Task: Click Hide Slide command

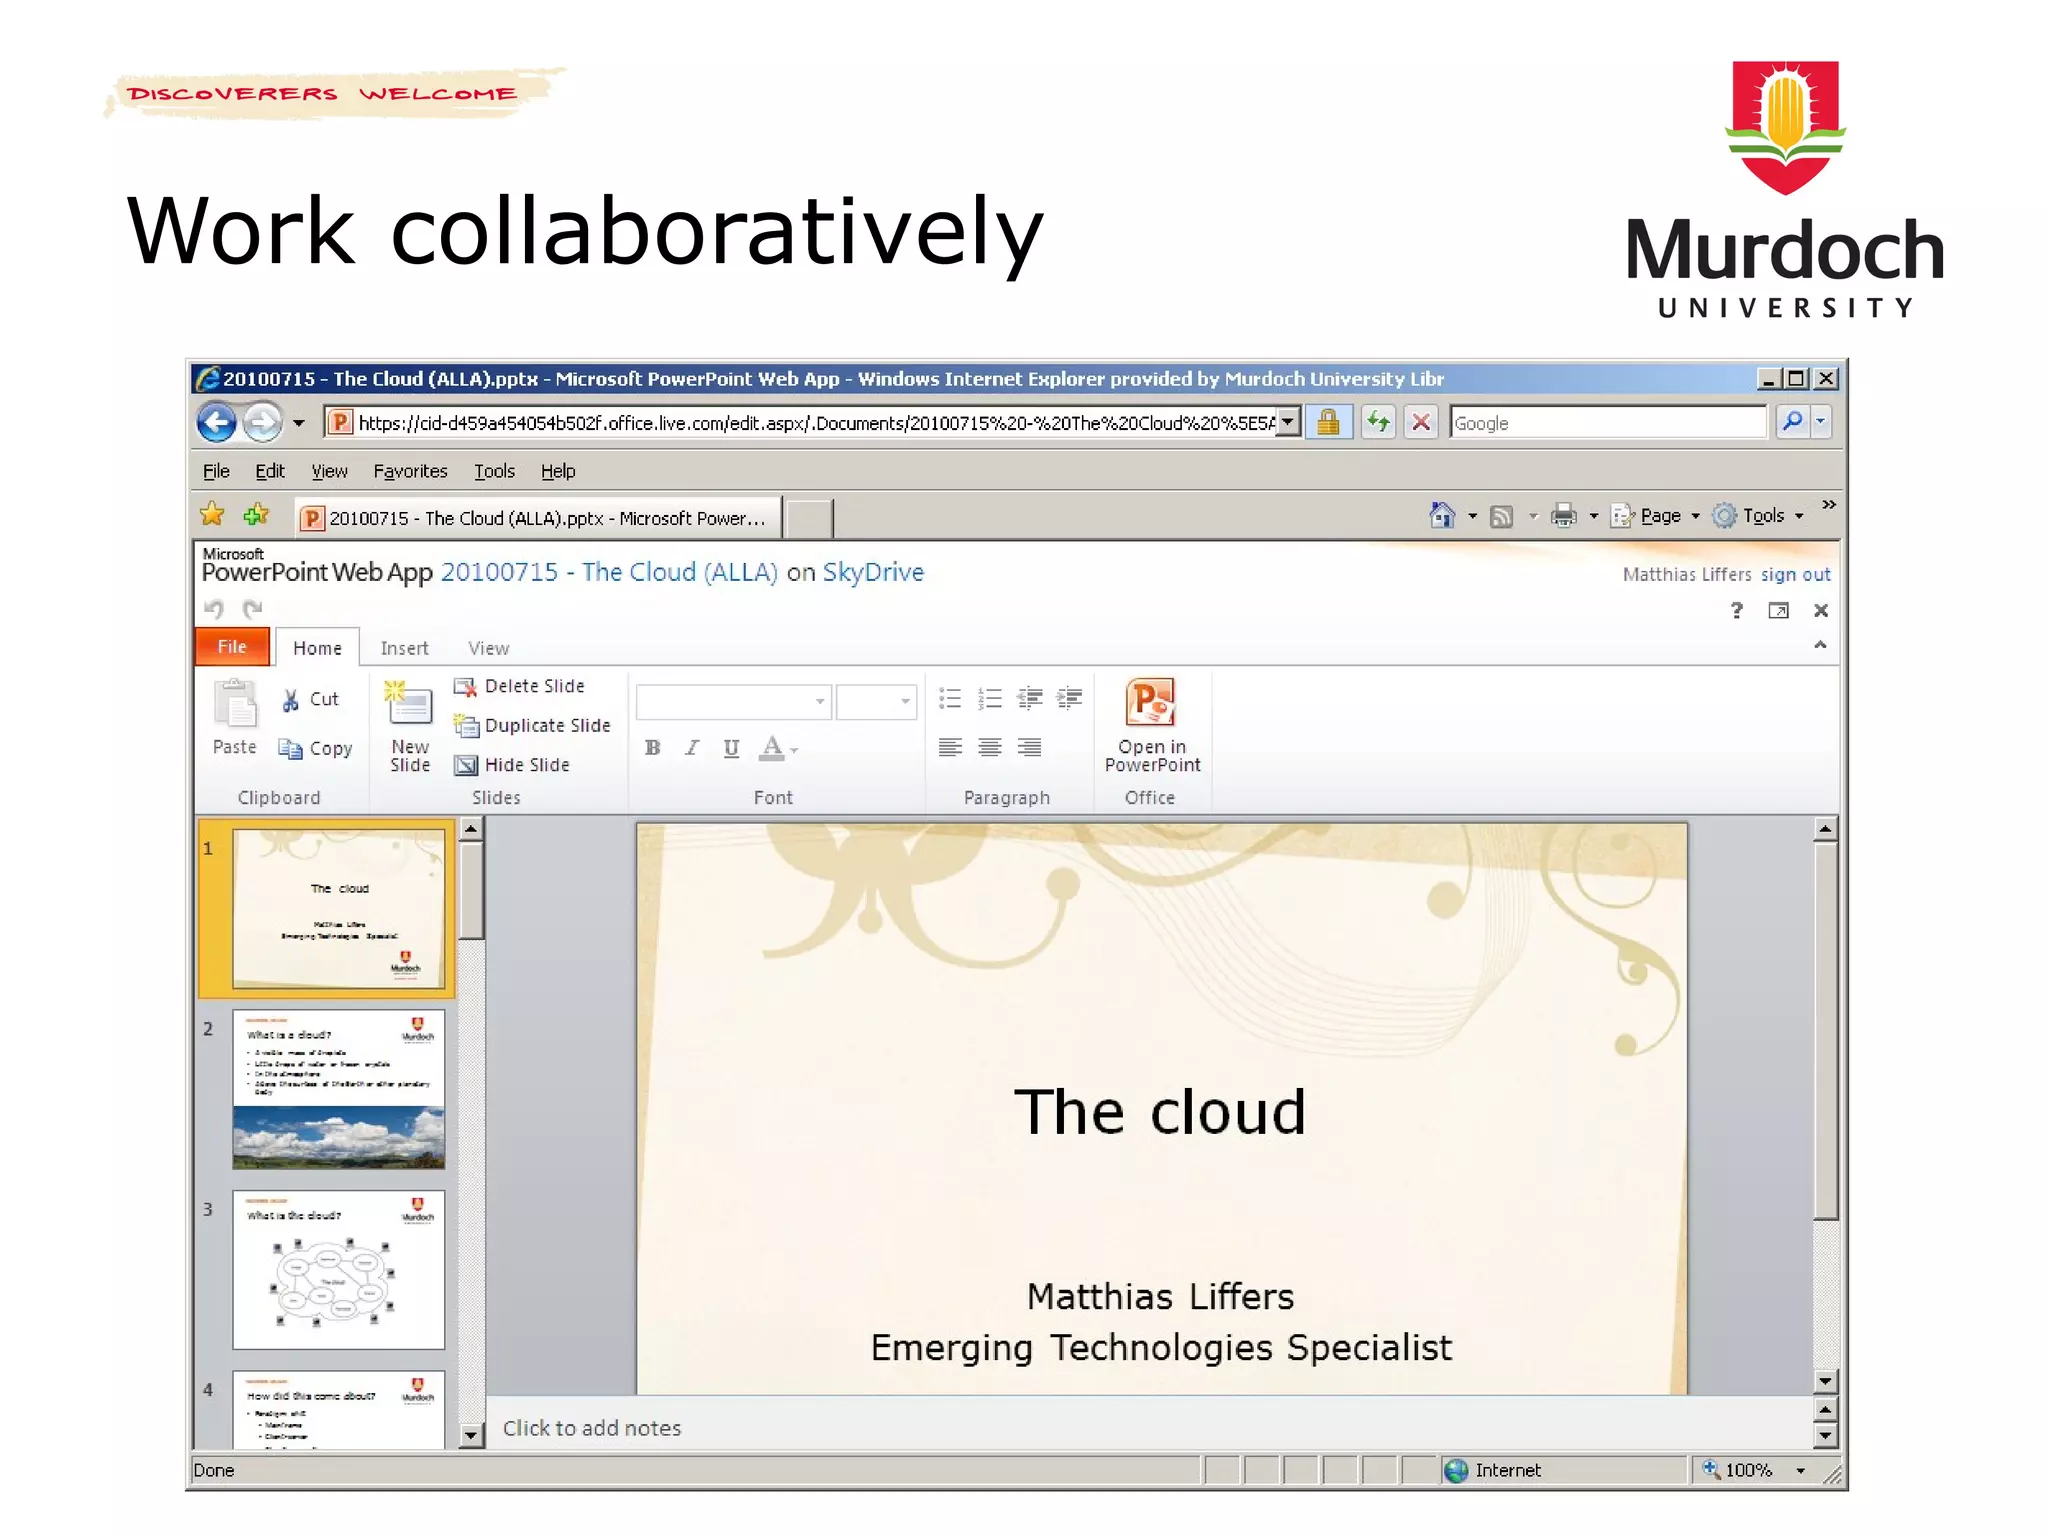Action: point(512,765)
